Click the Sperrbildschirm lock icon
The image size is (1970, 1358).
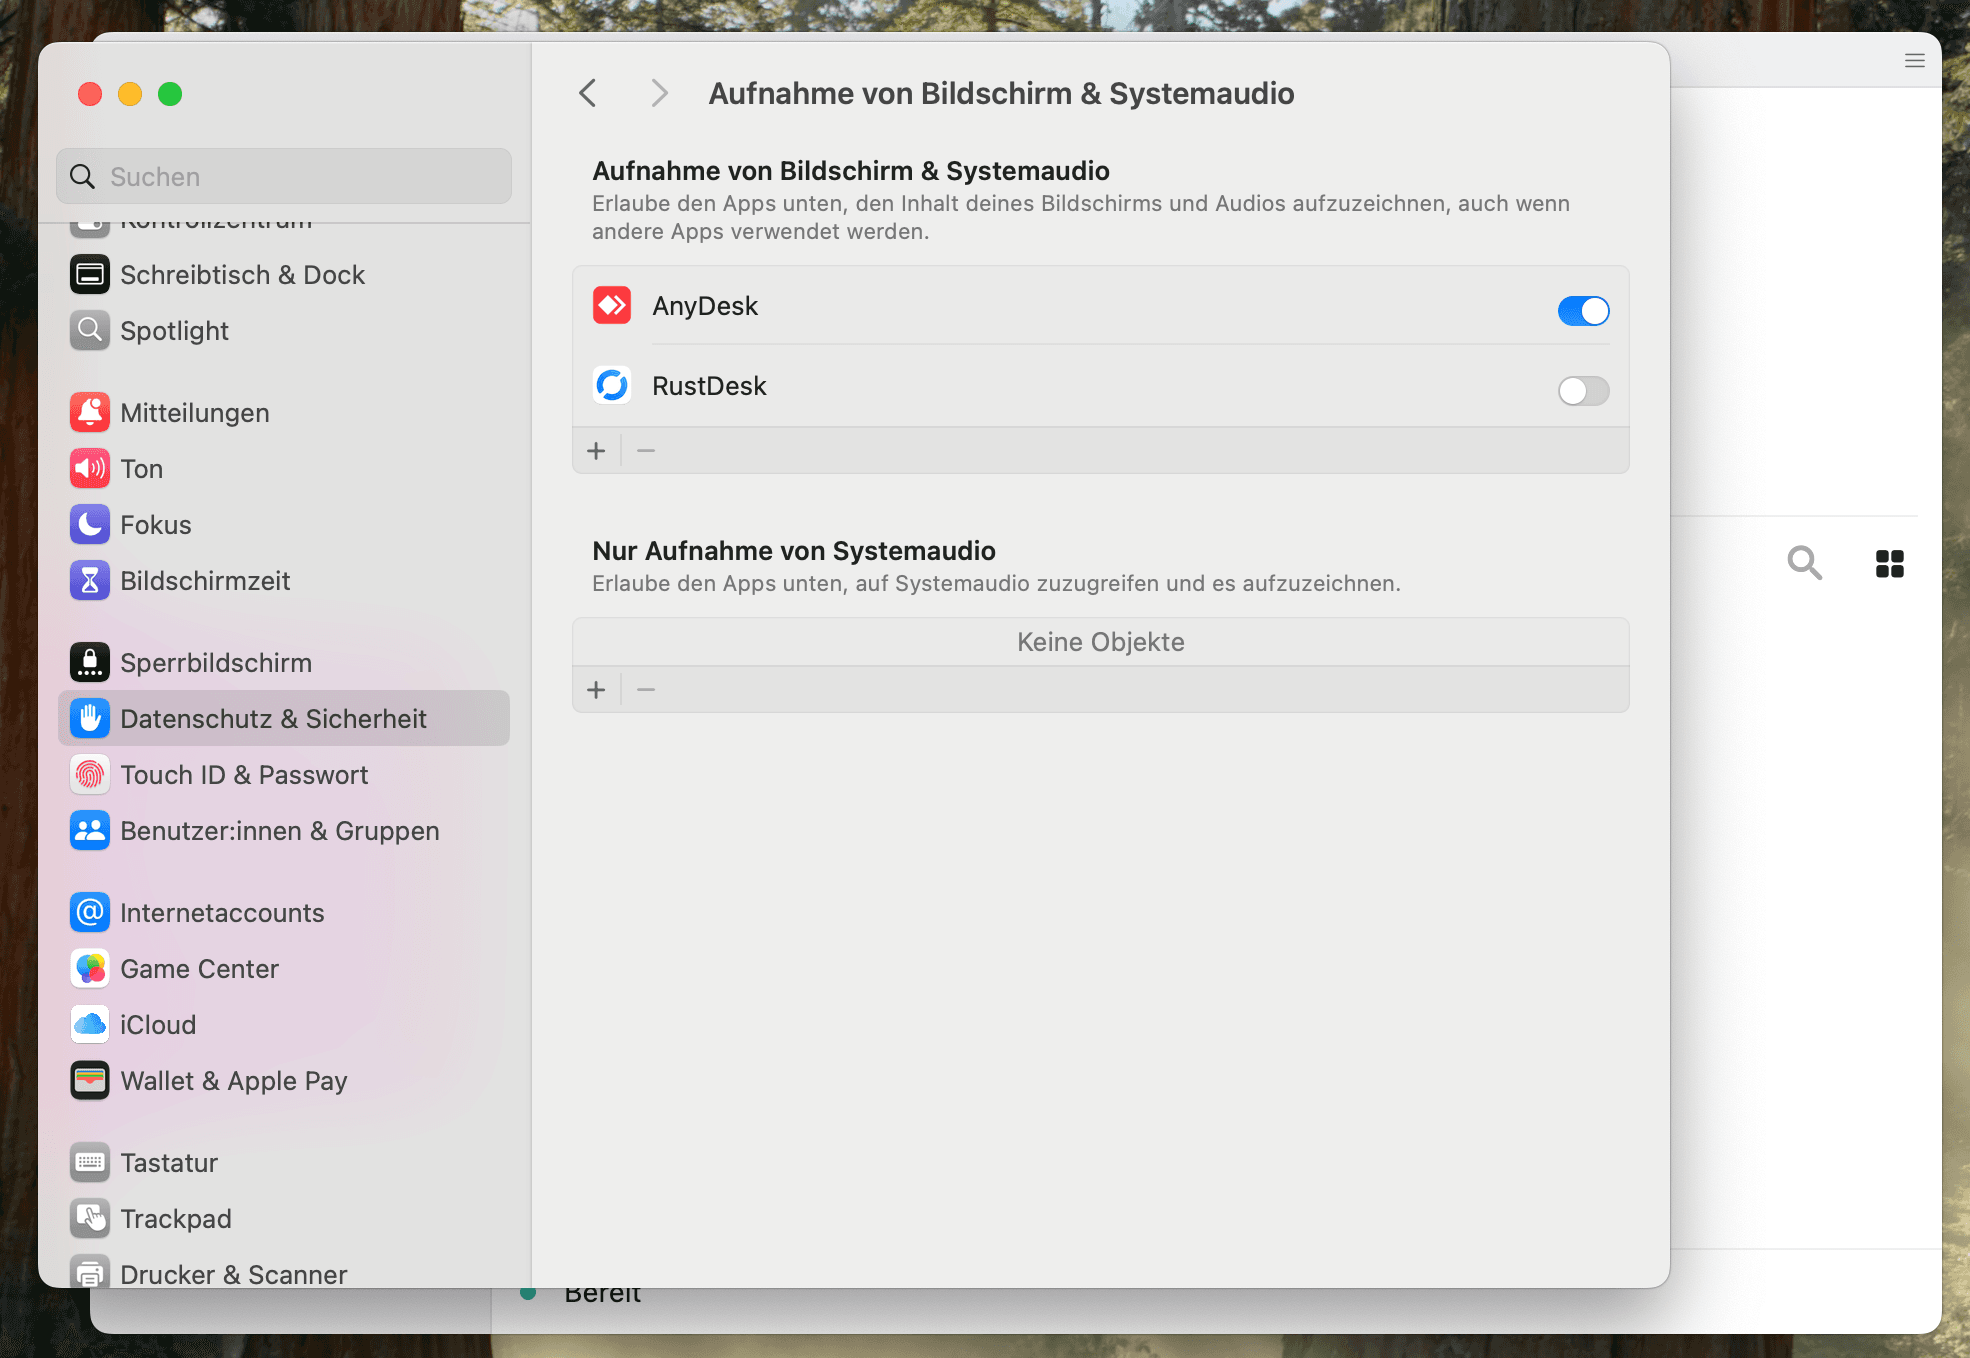(x=90, y=662)
